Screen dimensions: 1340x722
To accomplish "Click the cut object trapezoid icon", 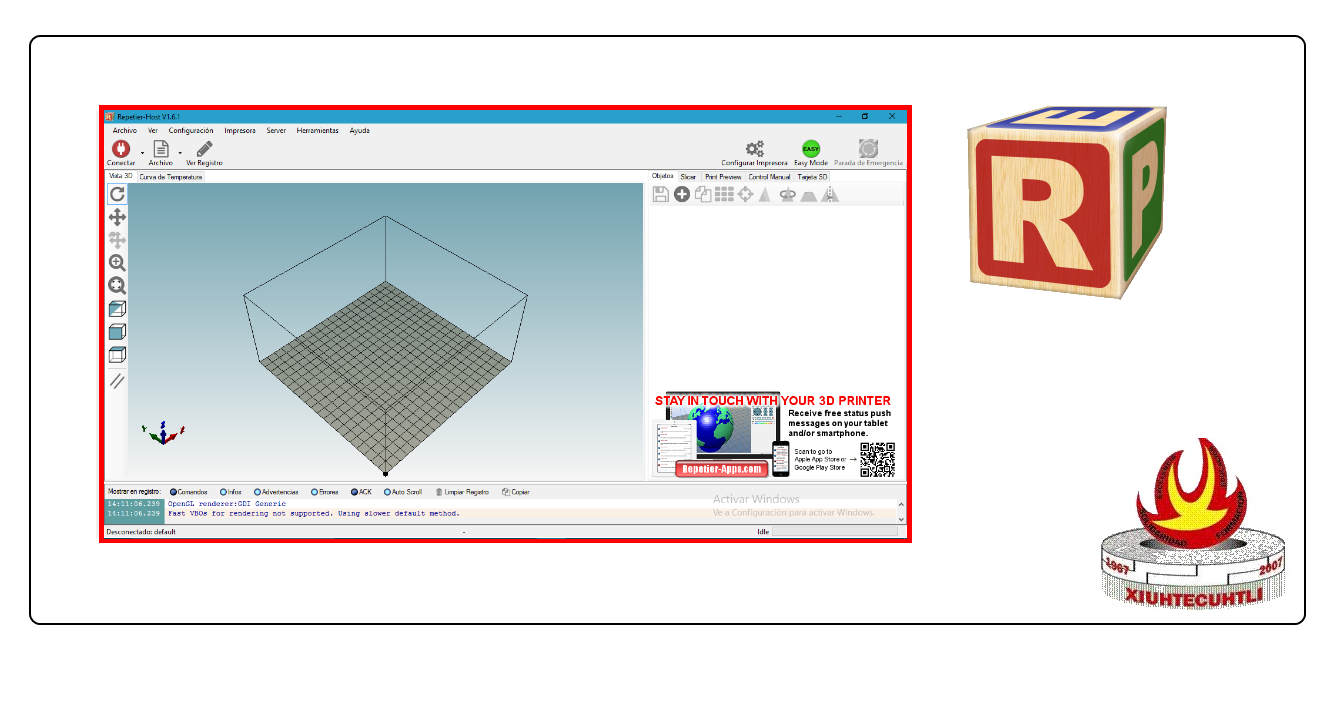I will coord(809,195).
